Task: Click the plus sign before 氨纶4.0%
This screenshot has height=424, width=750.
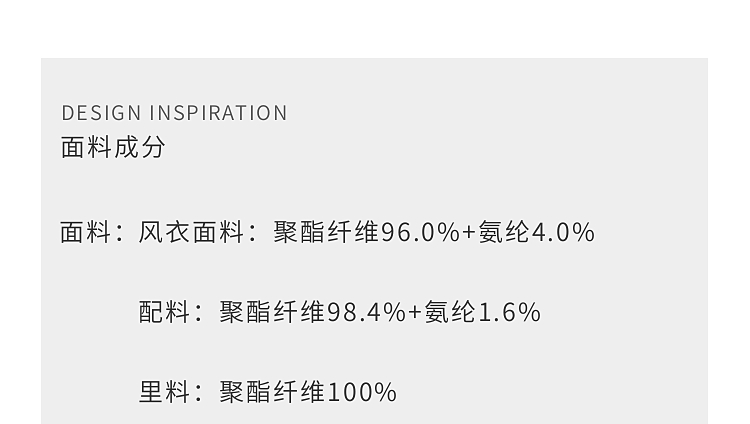Action: [x=469, y=233]
